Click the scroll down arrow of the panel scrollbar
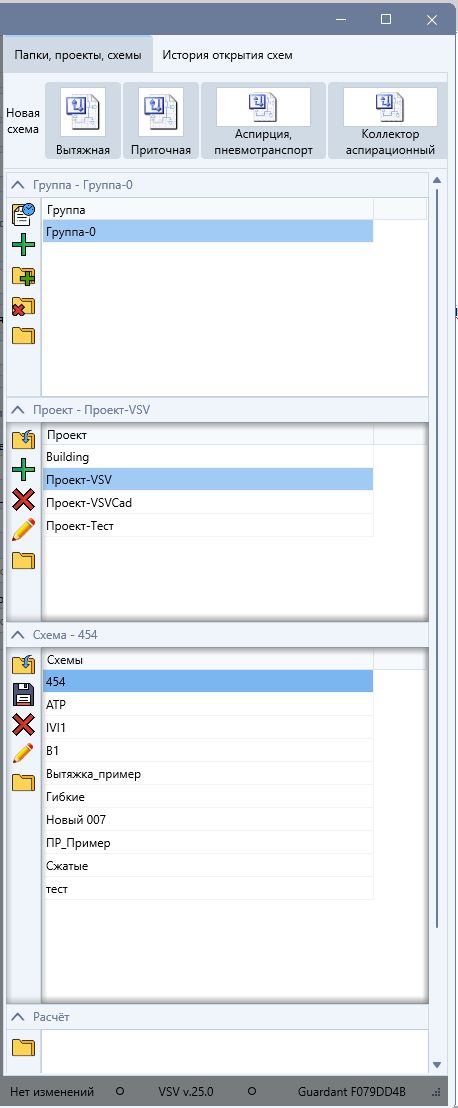 pos(437,1064)
